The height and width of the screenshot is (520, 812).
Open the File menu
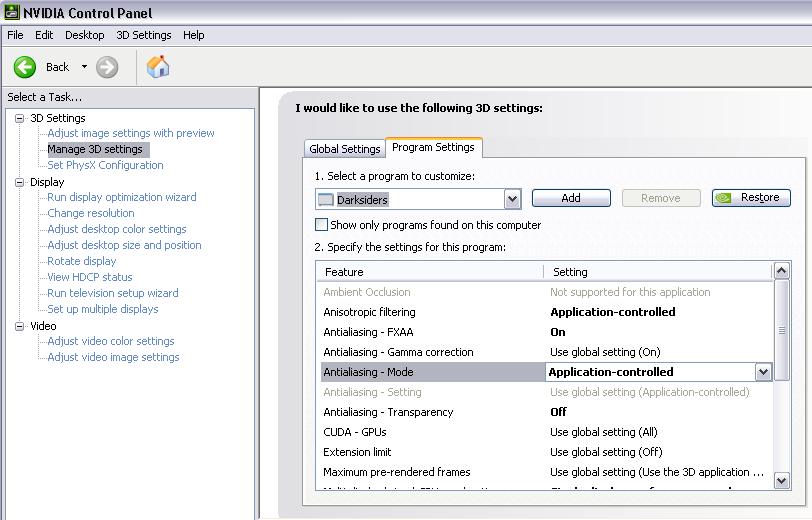point(15,35)
